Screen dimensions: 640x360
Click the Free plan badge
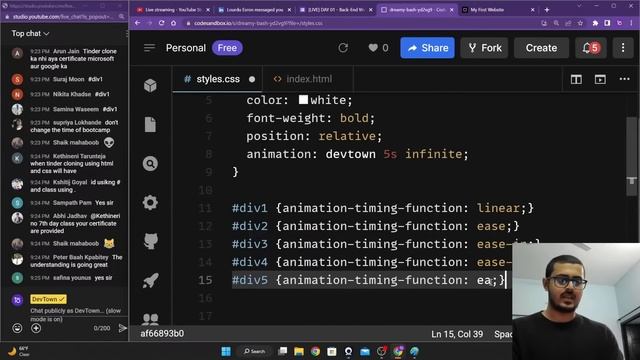(227, 48)
